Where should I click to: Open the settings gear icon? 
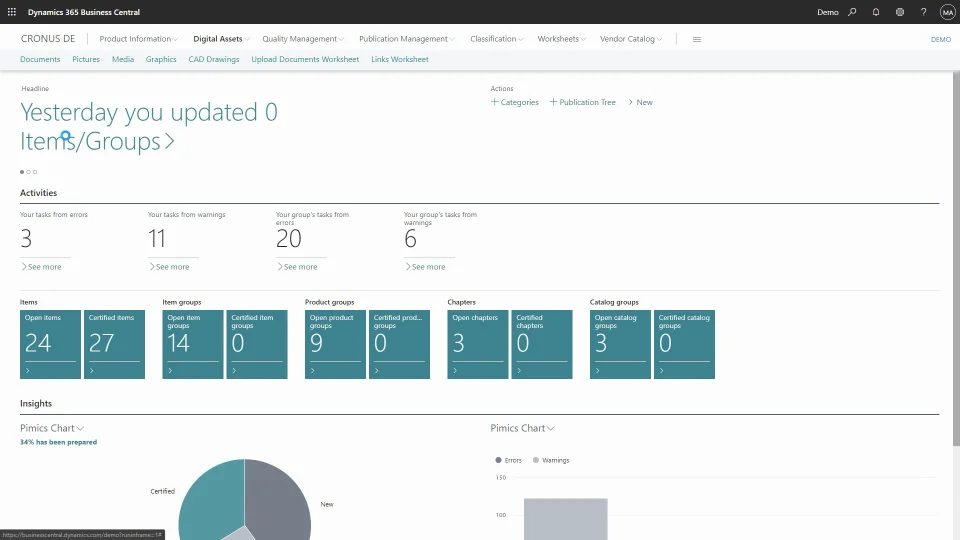[x=900, y=12]
